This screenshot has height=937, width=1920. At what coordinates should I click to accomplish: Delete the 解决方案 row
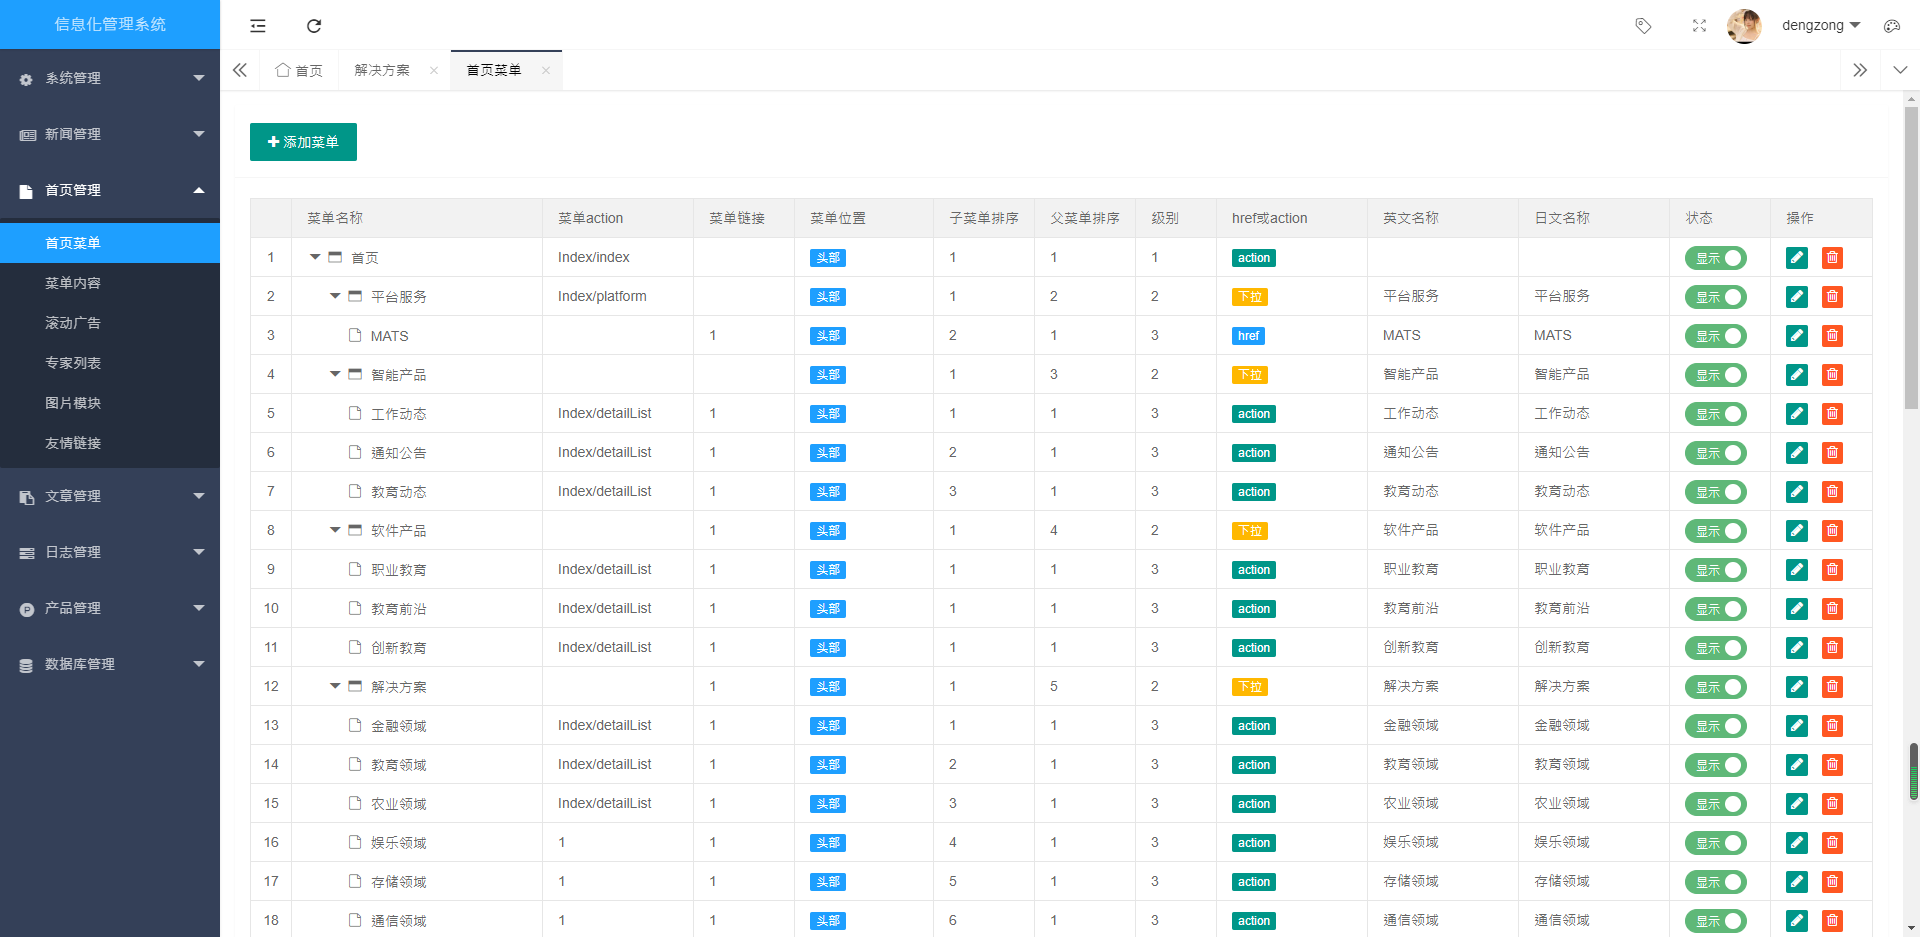[x=1832, y=687]
